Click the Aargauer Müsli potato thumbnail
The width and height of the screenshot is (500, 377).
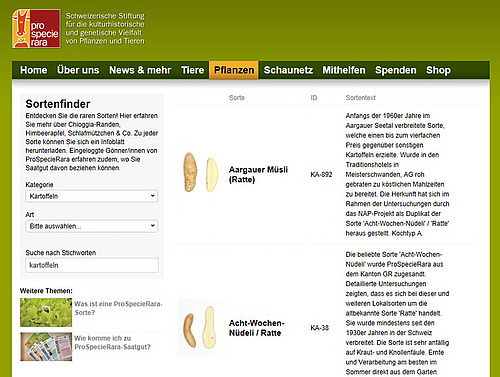pyautogui.click(x=201, y=172)
